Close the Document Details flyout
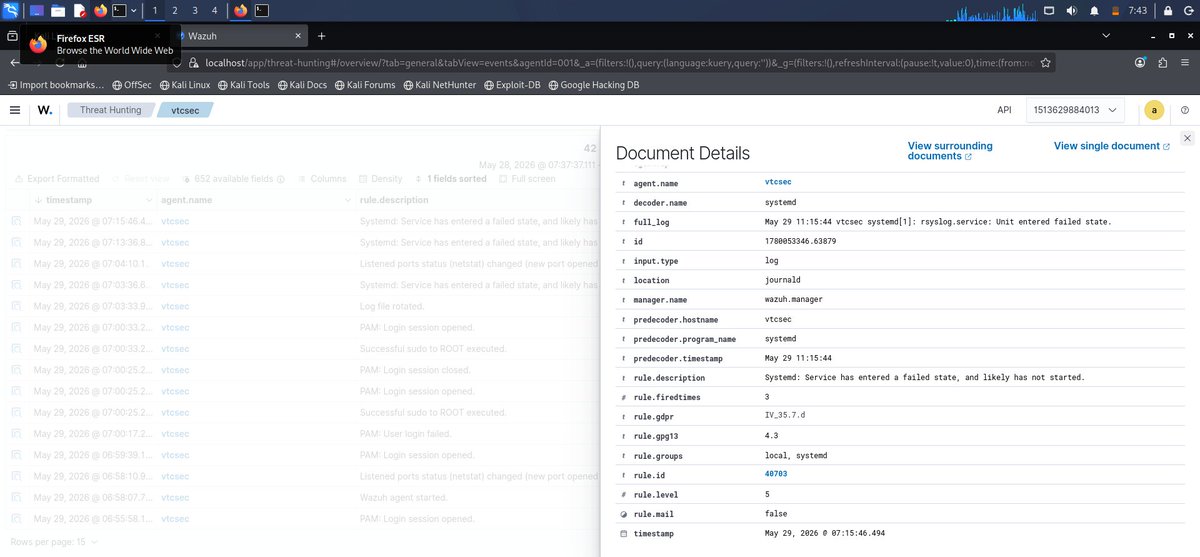 (x=1186, y=138)
